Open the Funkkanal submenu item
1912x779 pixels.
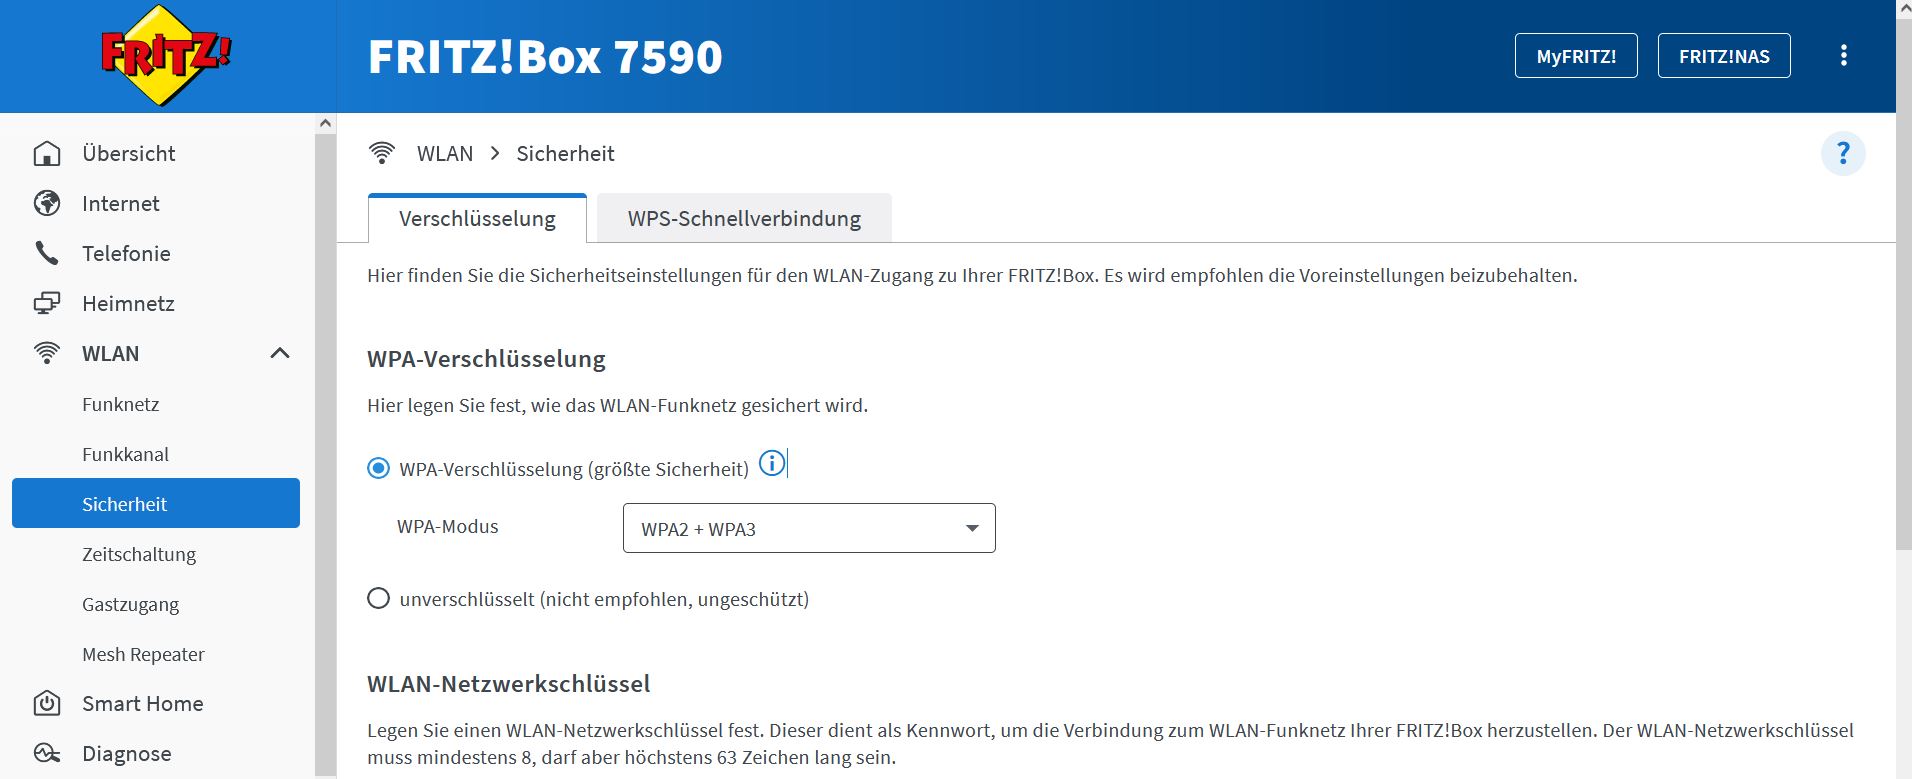125,454
